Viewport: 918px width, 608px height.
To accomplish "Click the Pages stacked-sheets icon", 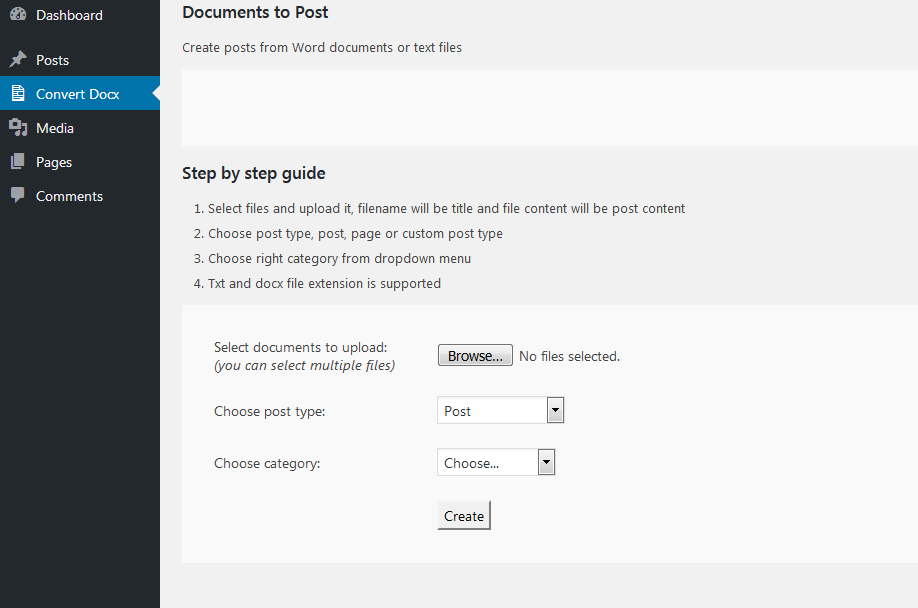I will tap(18, 162).
